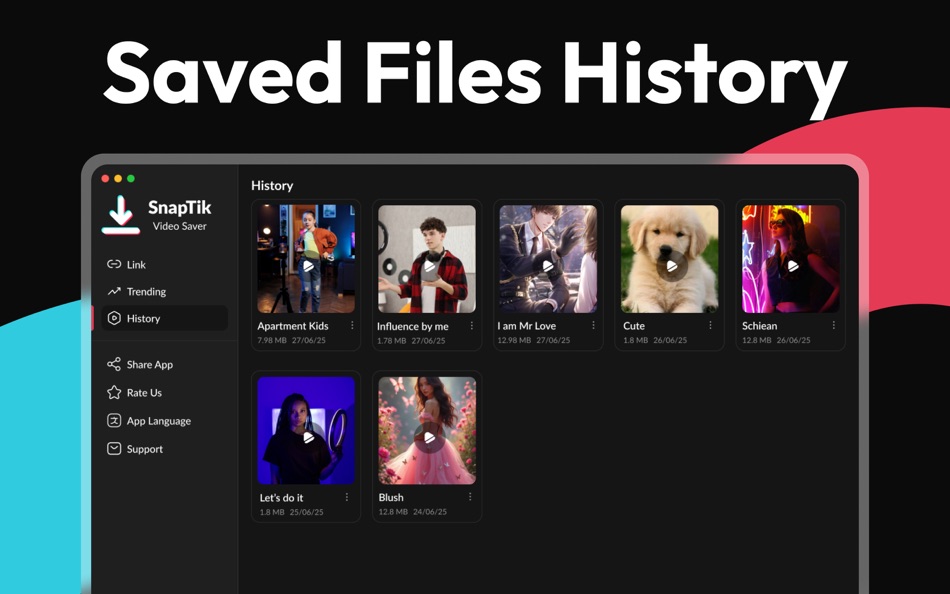
Task: Click the Apartment Kids title text
Action: (293, 326)
